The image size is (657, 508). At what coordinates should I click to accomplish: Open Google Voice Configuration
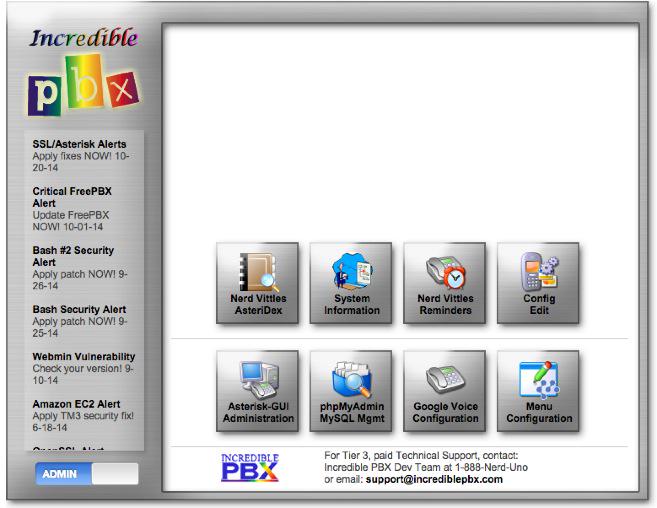(445, 391)
